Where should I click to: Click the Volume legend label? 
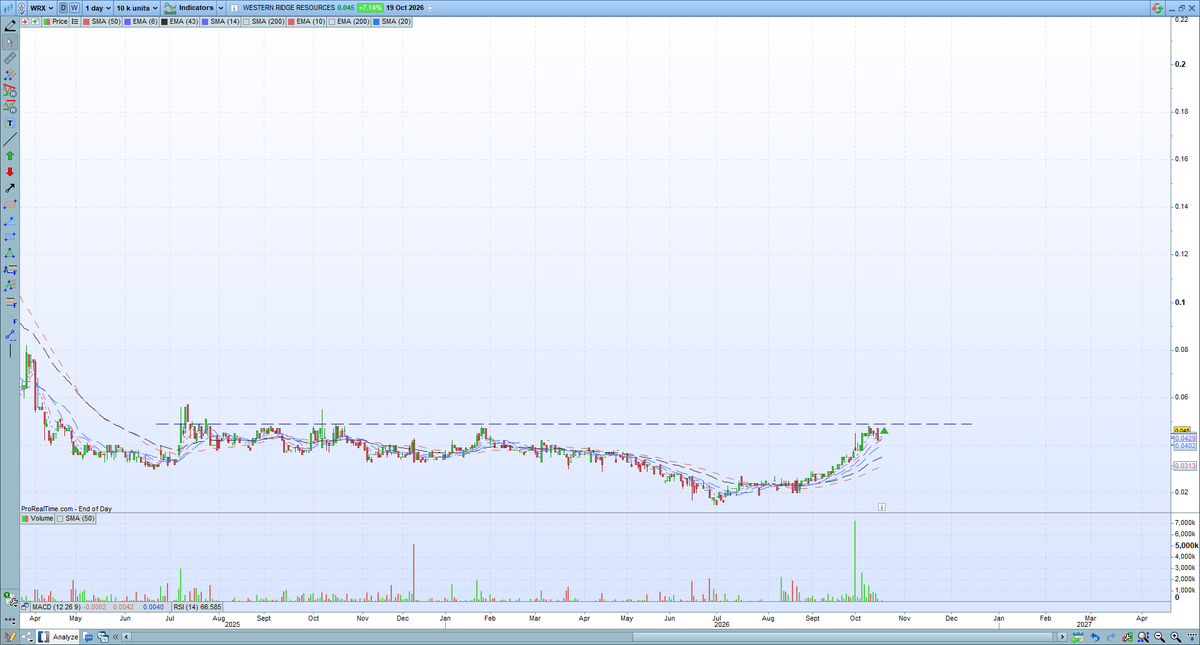[x=39, y=519]
